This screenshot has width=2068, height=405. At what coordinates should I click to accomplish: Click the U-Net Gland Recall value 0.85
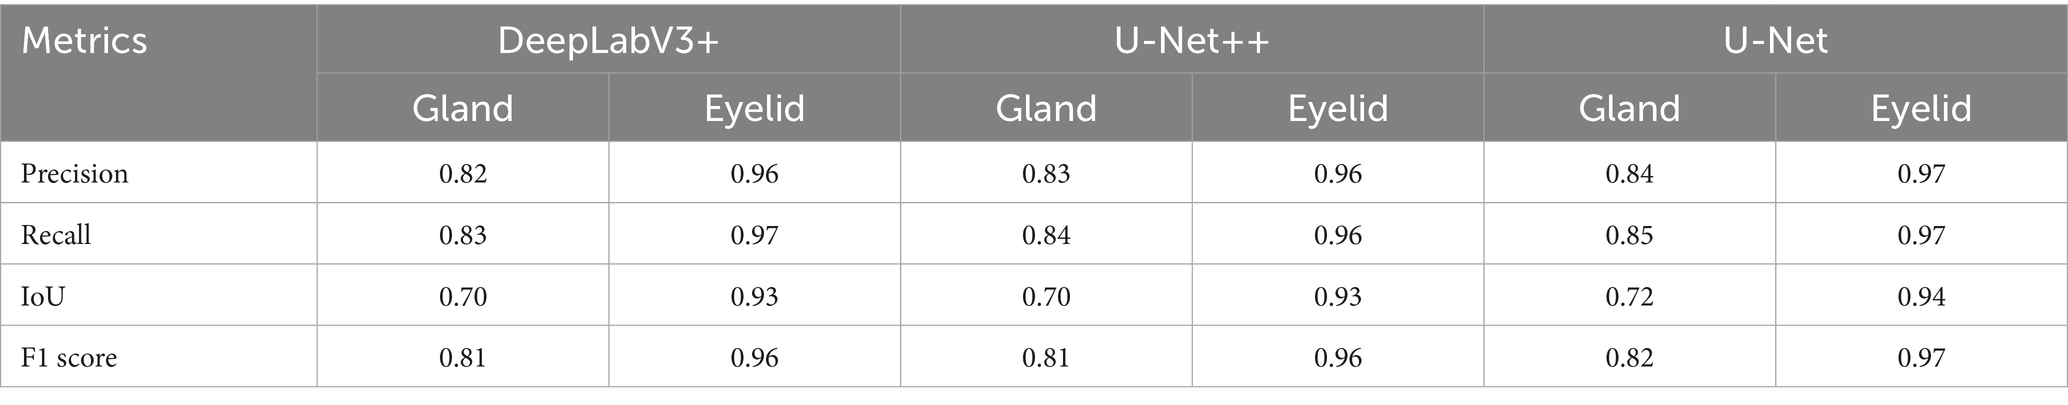(x=1629, y=235)
